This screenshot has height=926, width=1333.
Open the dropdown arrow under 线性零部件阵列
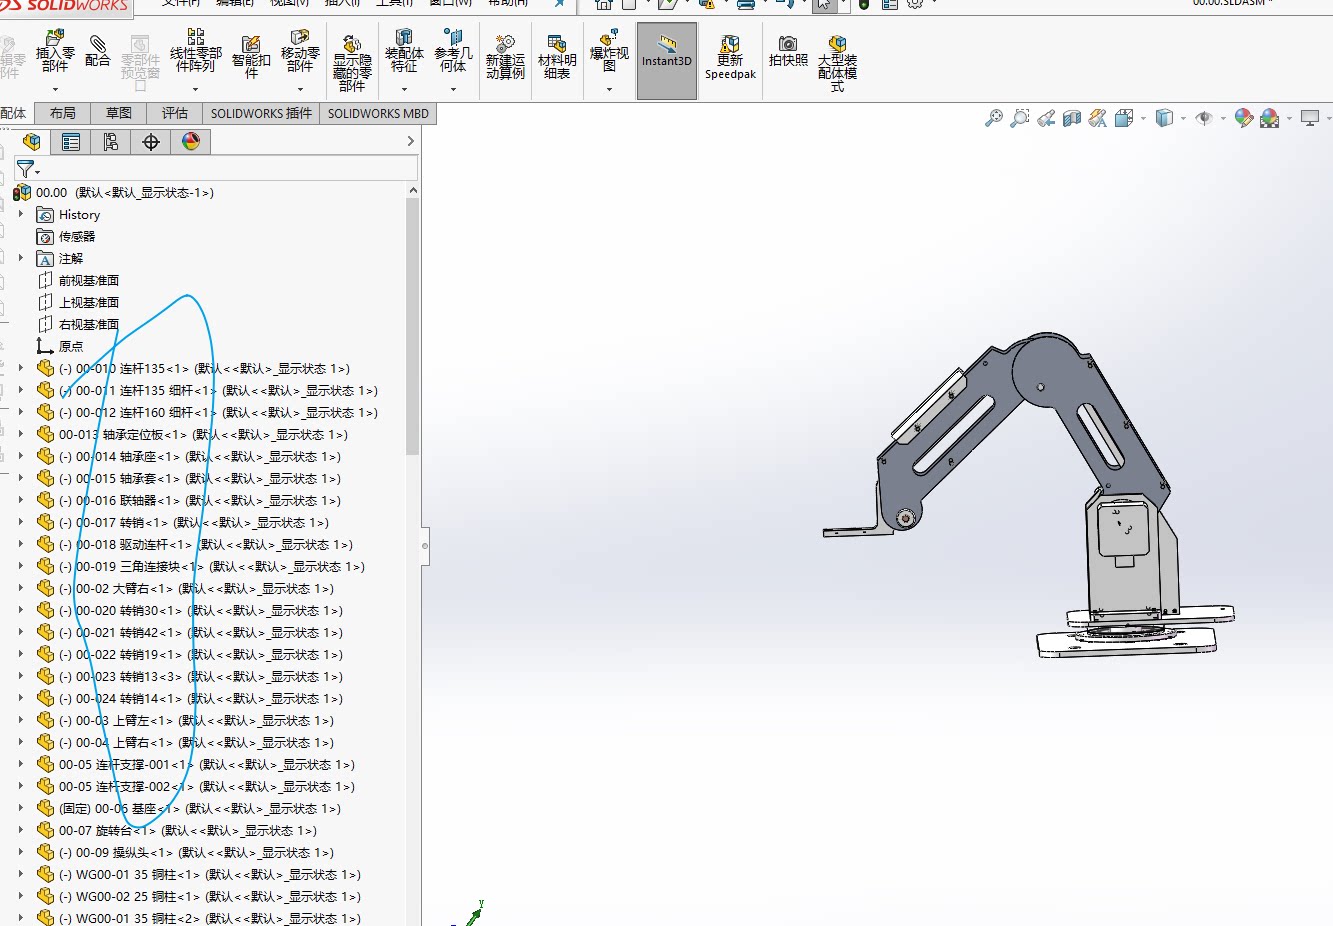[195, 89]
